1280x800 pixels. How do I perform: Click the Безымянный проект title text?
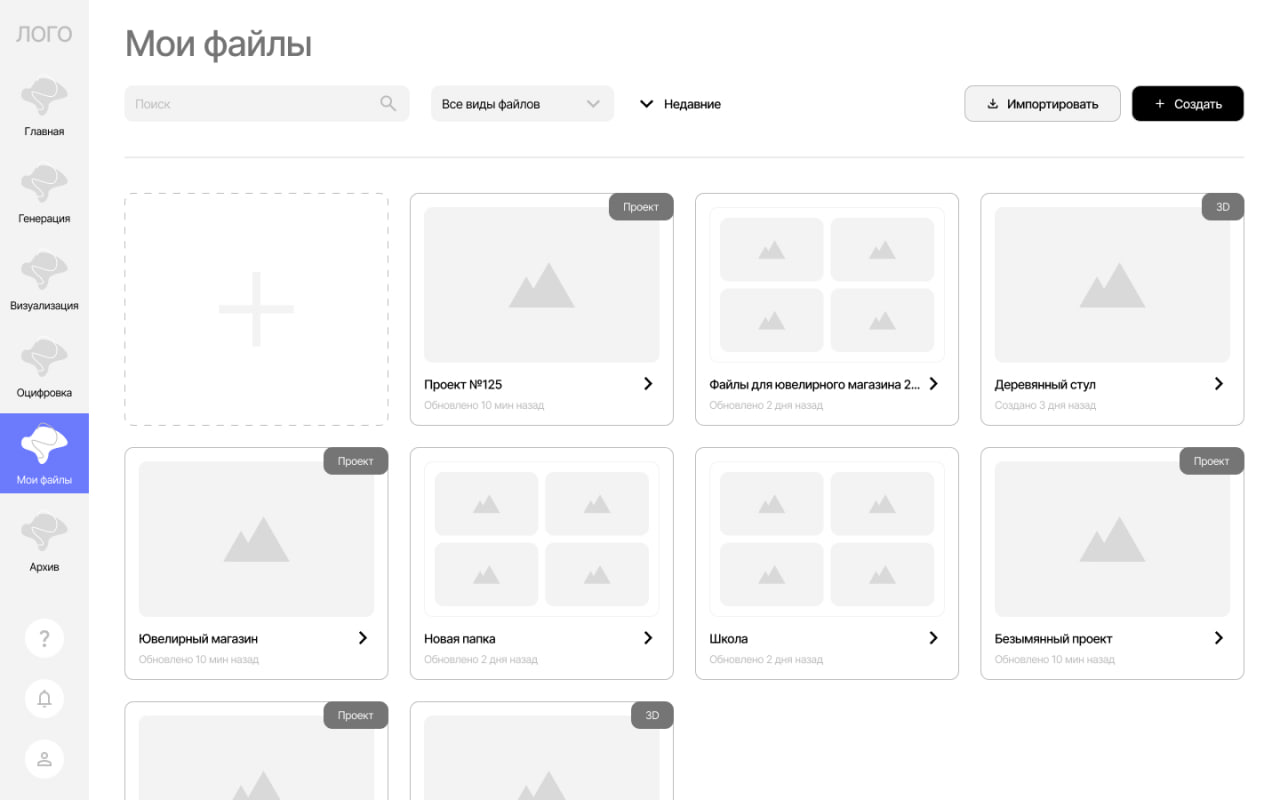(x=1053, y=638)
